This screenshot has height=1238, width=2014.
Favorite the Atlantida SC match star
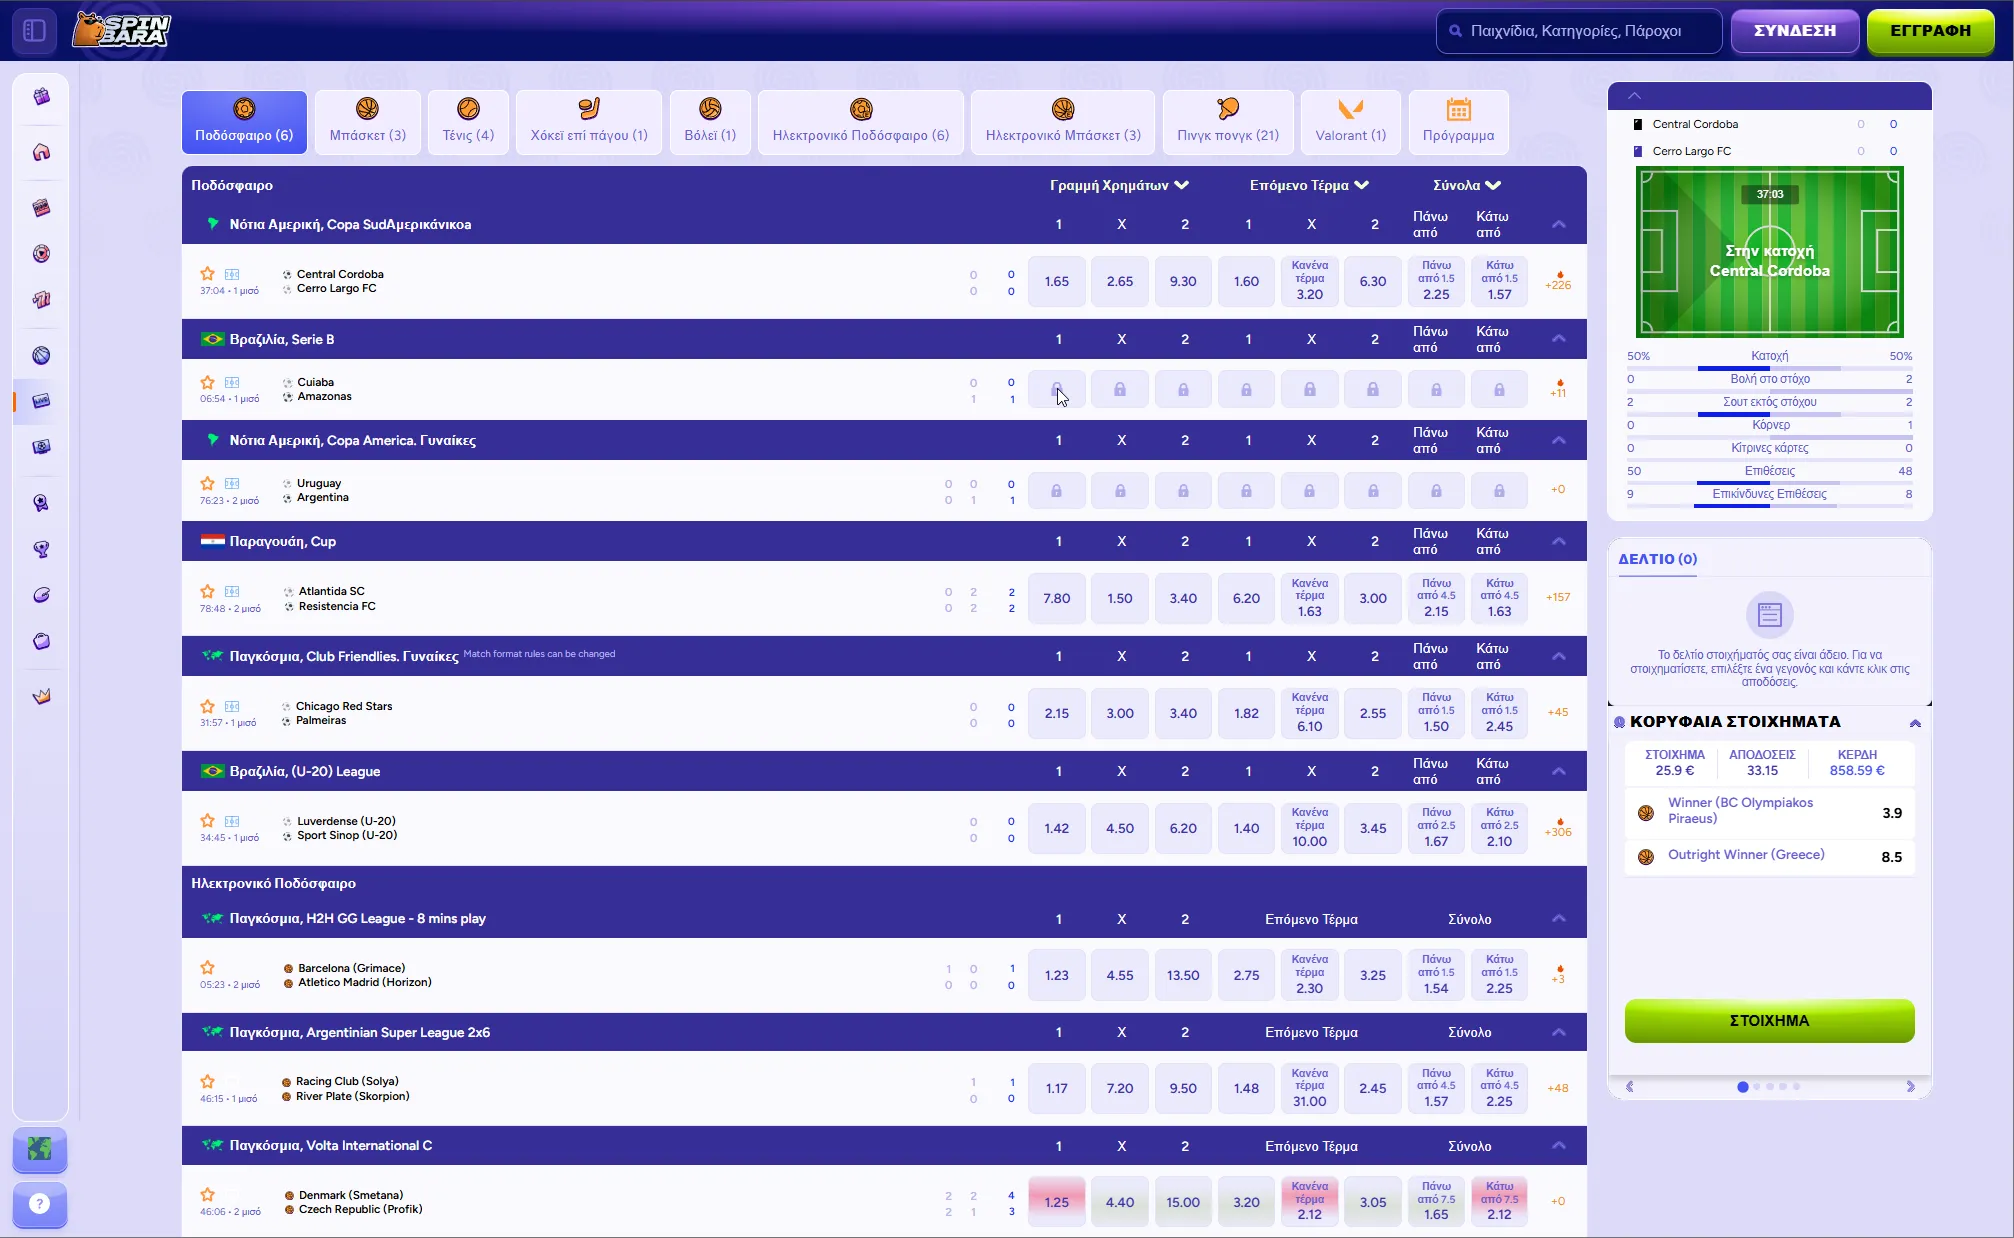207,591
